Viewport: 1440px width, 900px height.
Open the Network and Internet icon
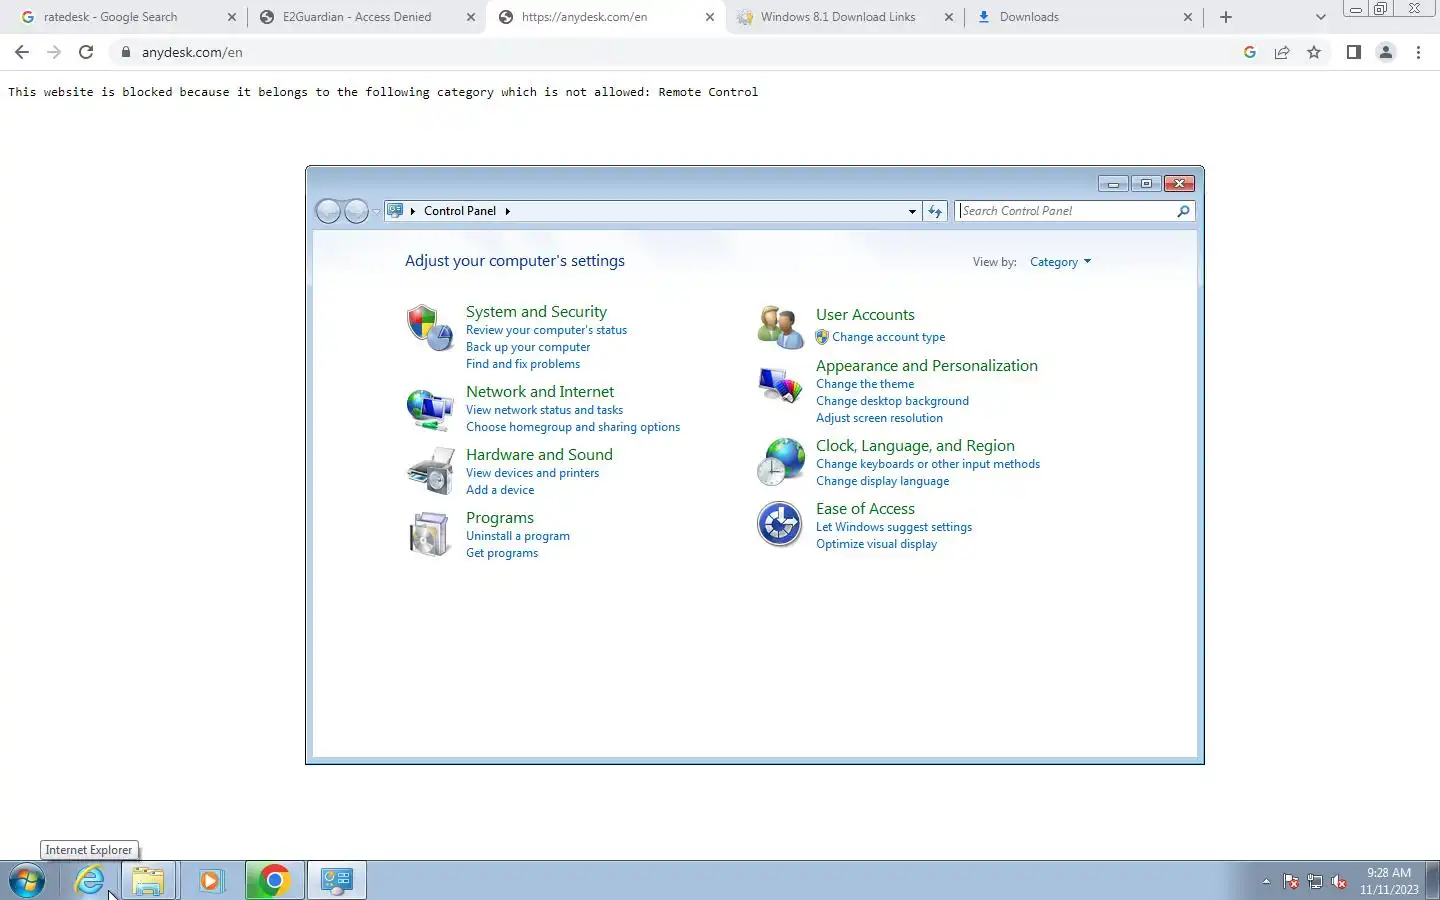(x=430, y=409)
